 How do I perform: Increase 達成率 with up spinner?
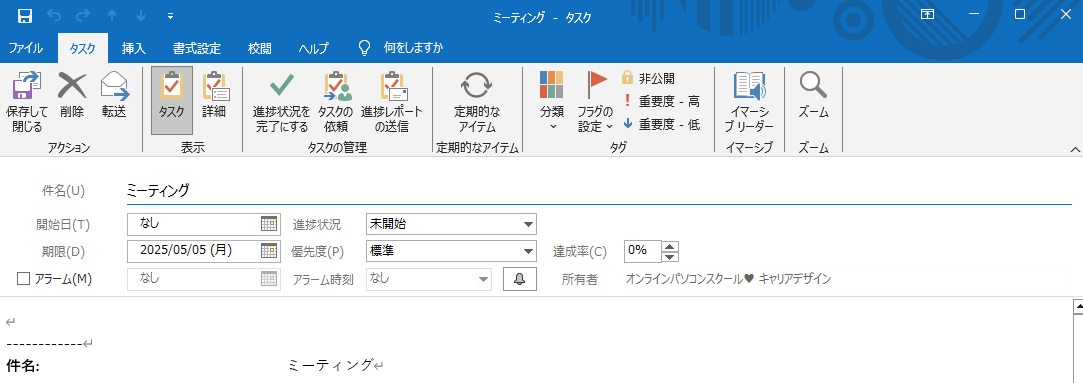point(670,246)
